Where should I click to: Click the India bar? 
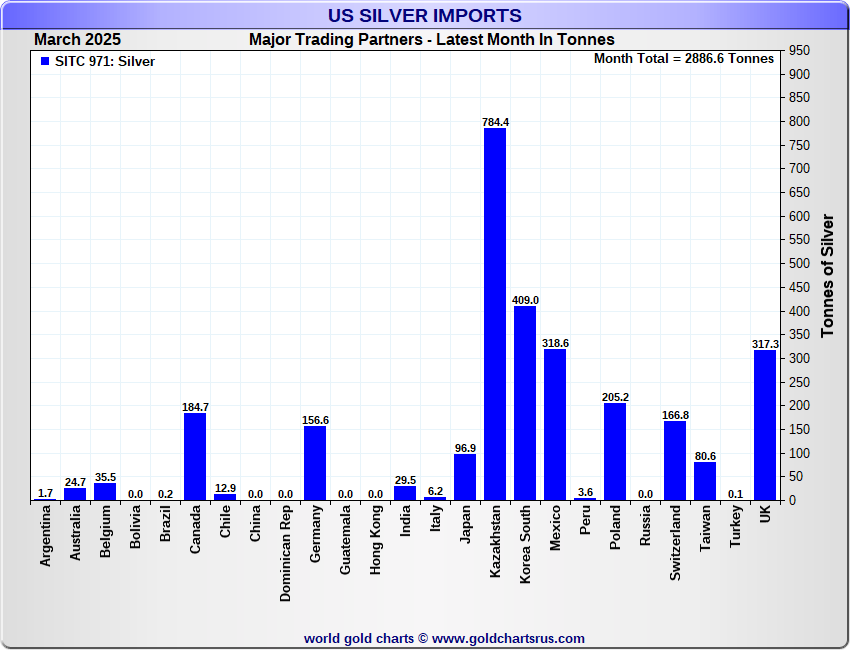click(x=405, y=493)
